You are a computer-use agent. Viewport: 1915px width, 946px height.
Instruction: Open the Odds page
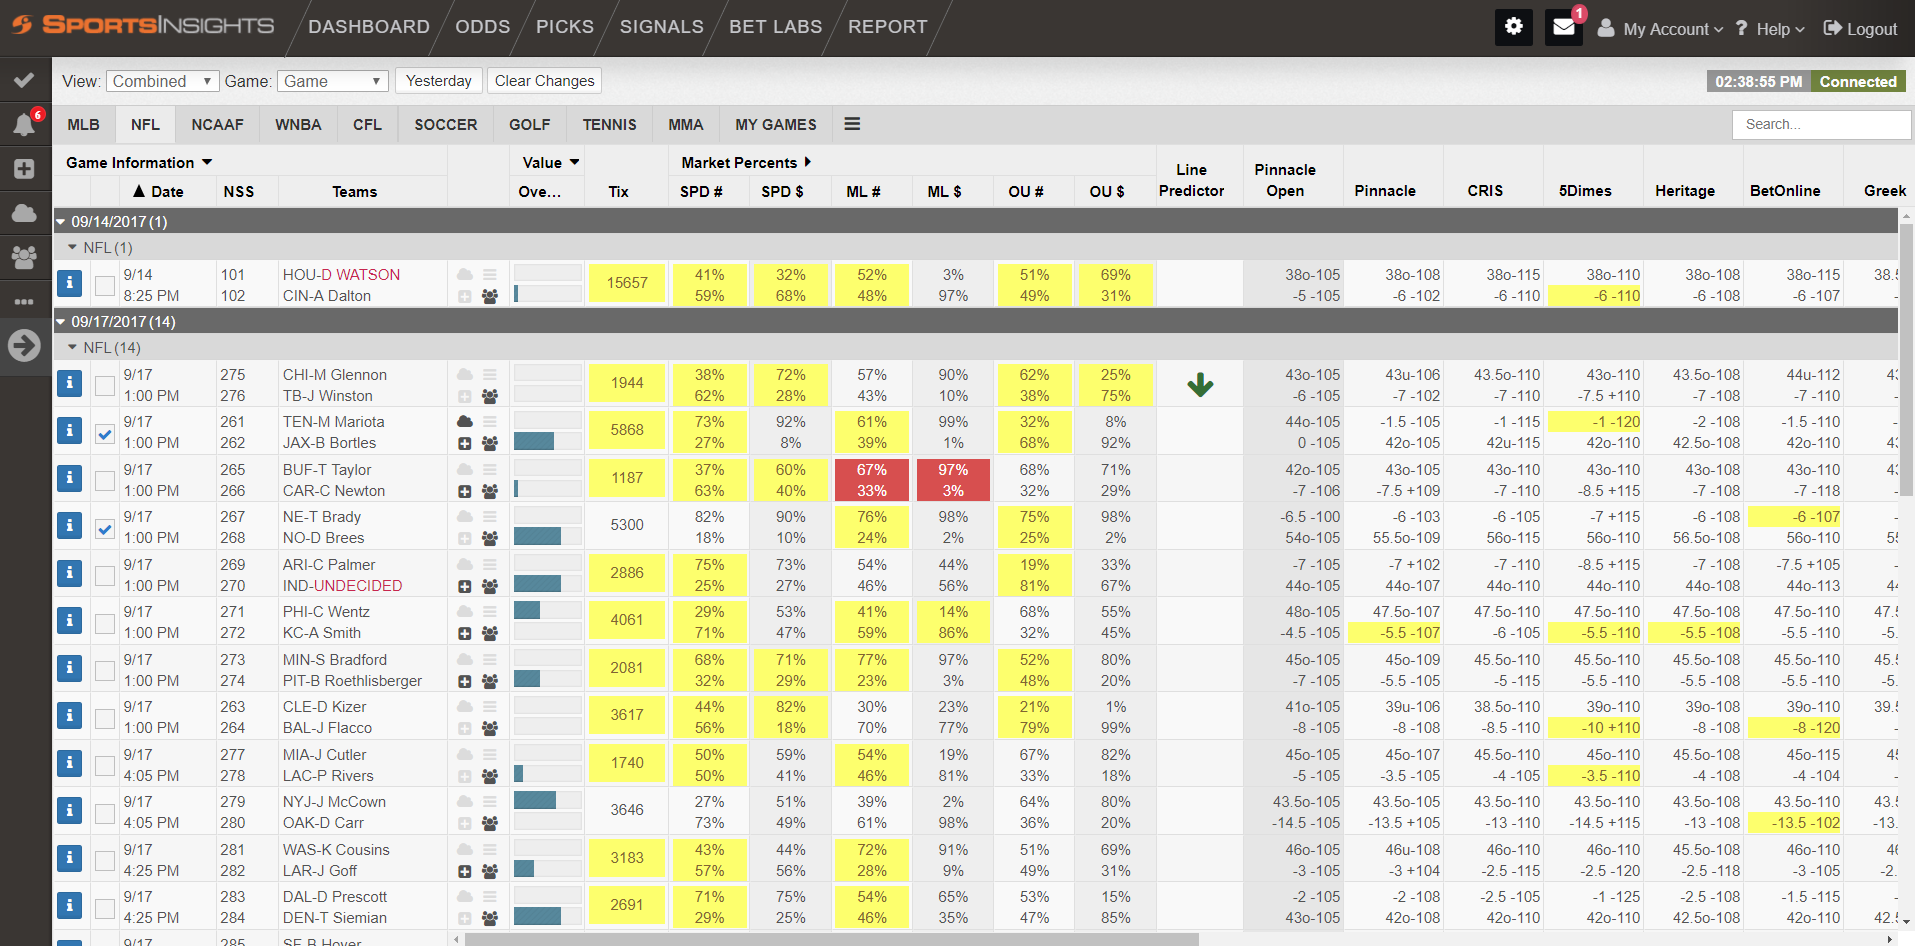click(x=483, y=27)
